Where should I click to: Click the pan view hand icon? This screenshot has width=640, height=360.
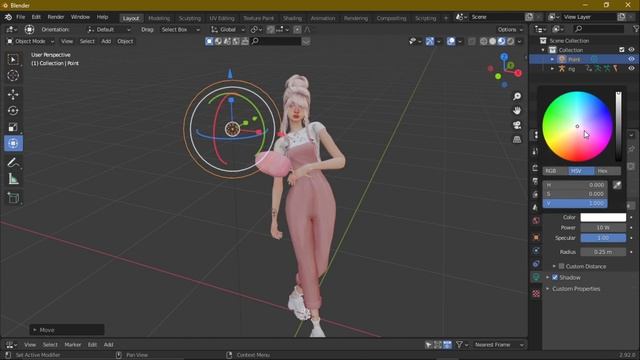pyautogui.click(x=517, y=111)
